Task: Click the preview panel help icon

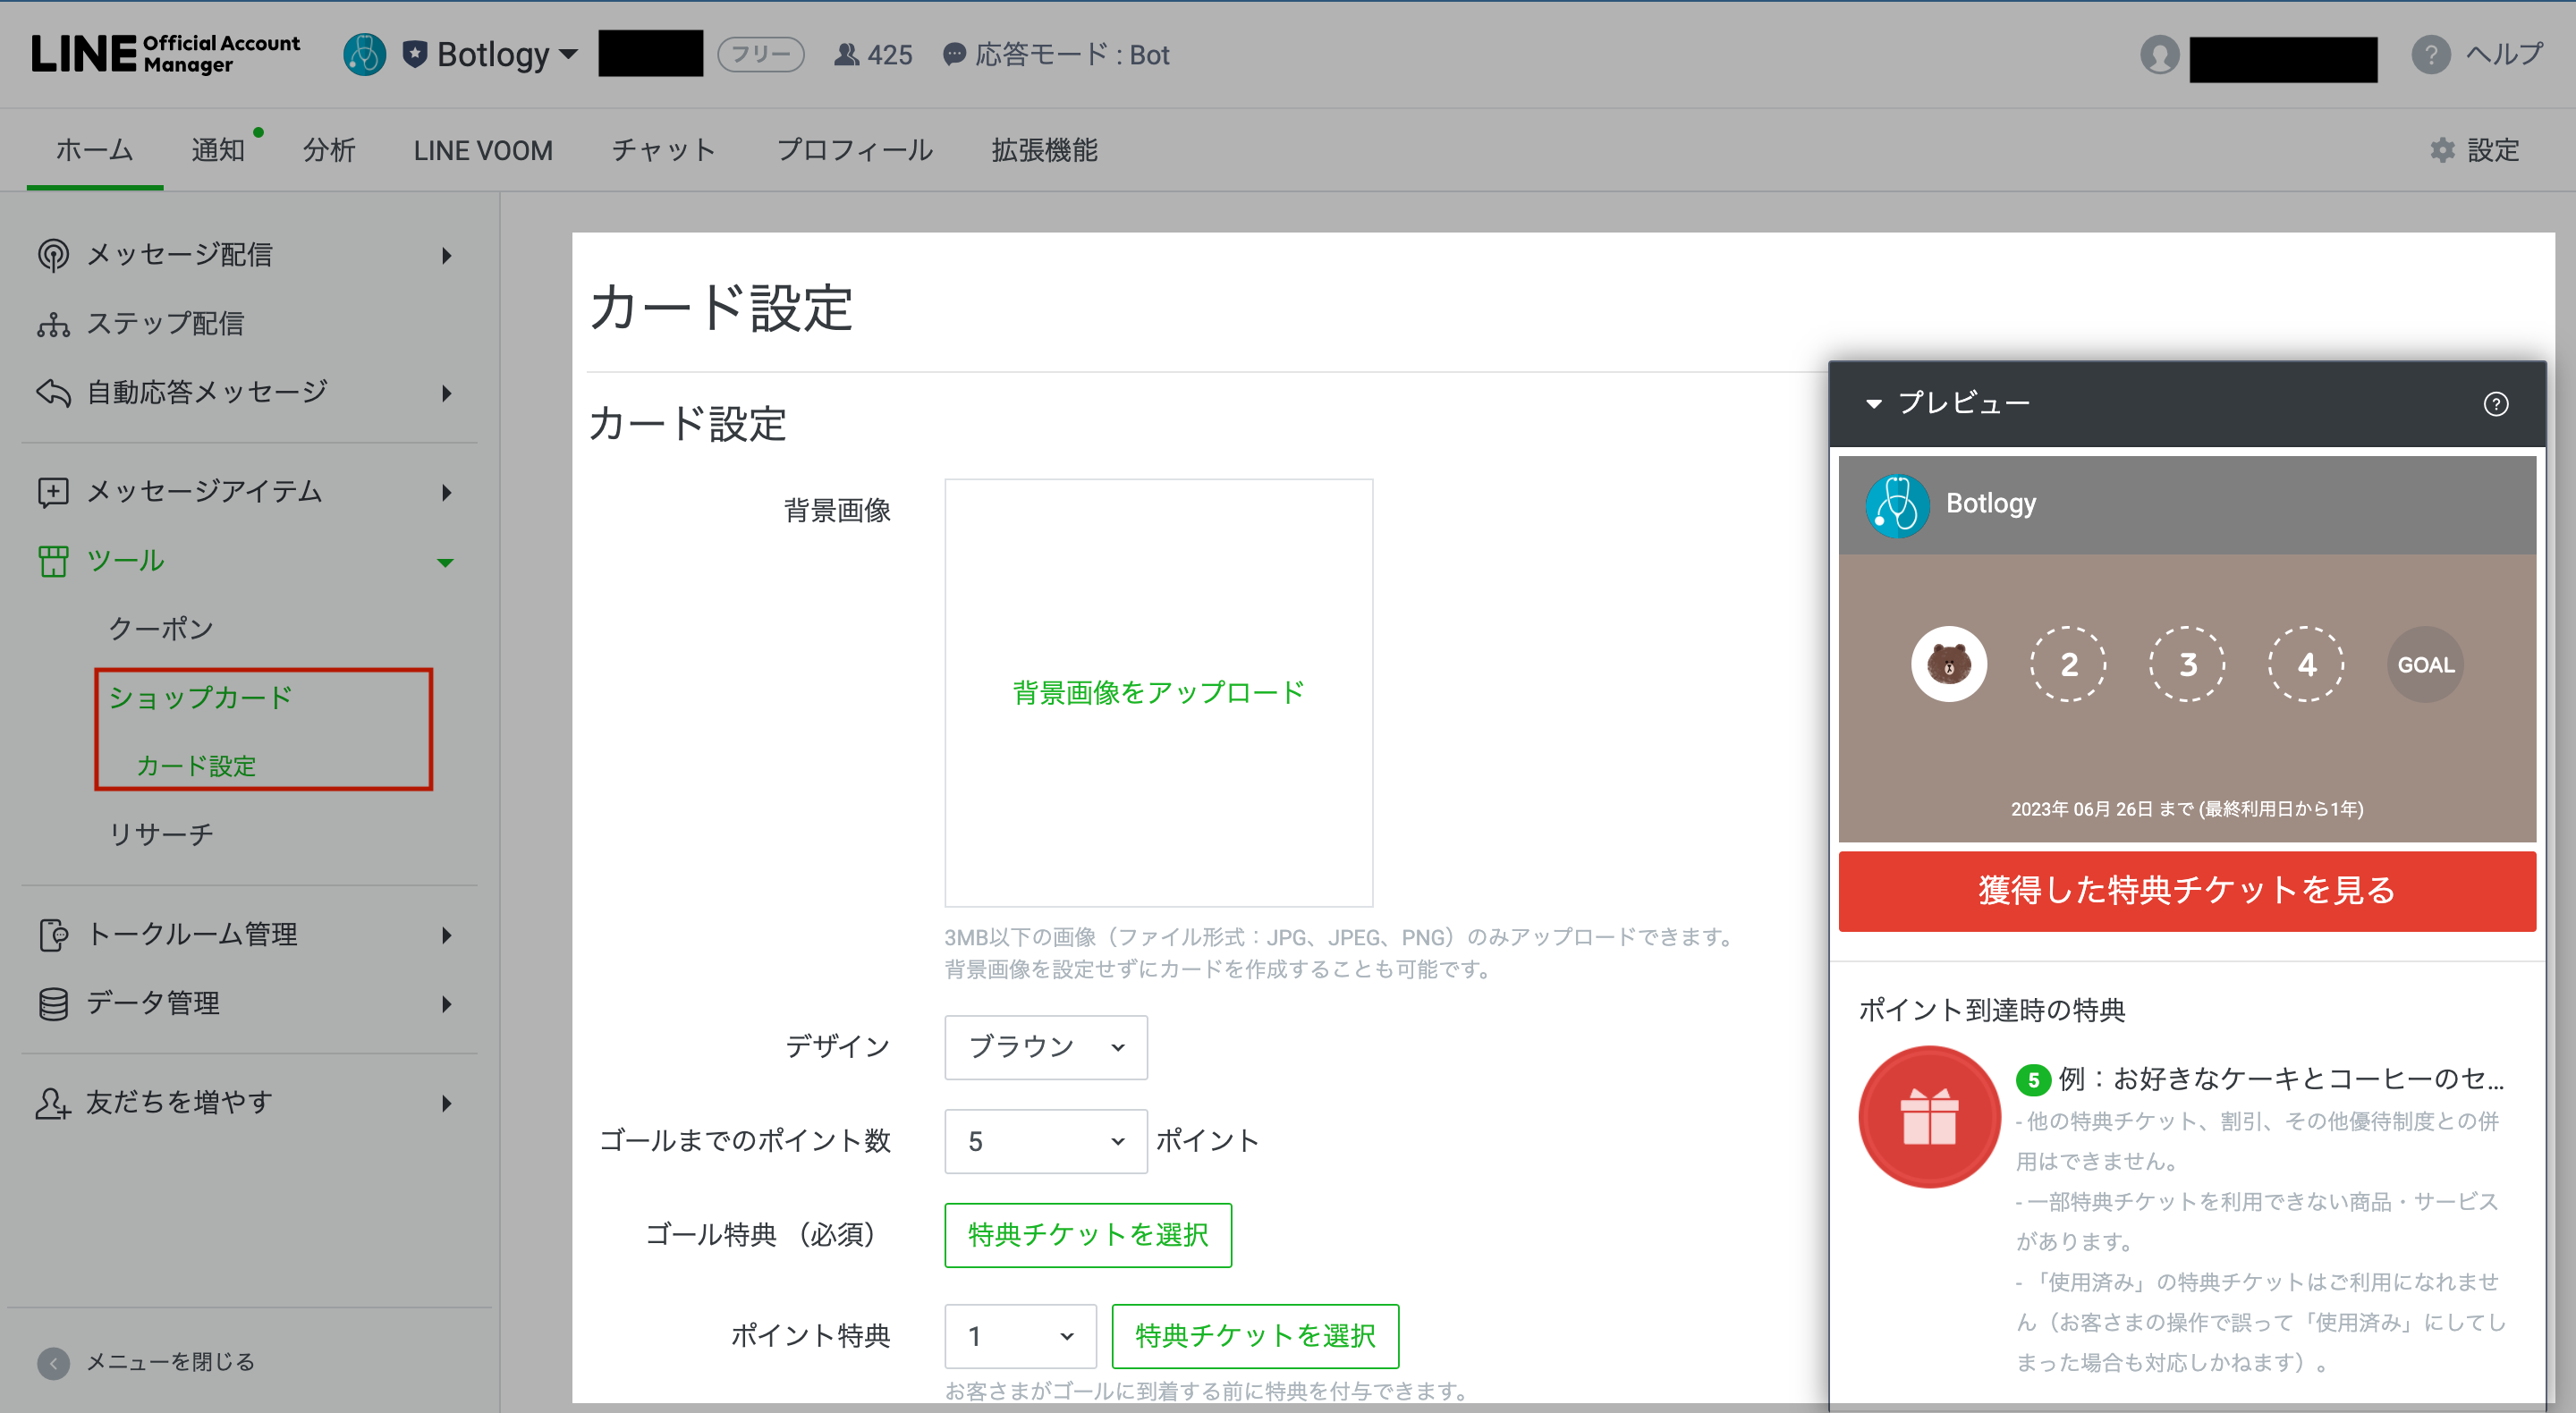Action: click(x=2495, y=404)
